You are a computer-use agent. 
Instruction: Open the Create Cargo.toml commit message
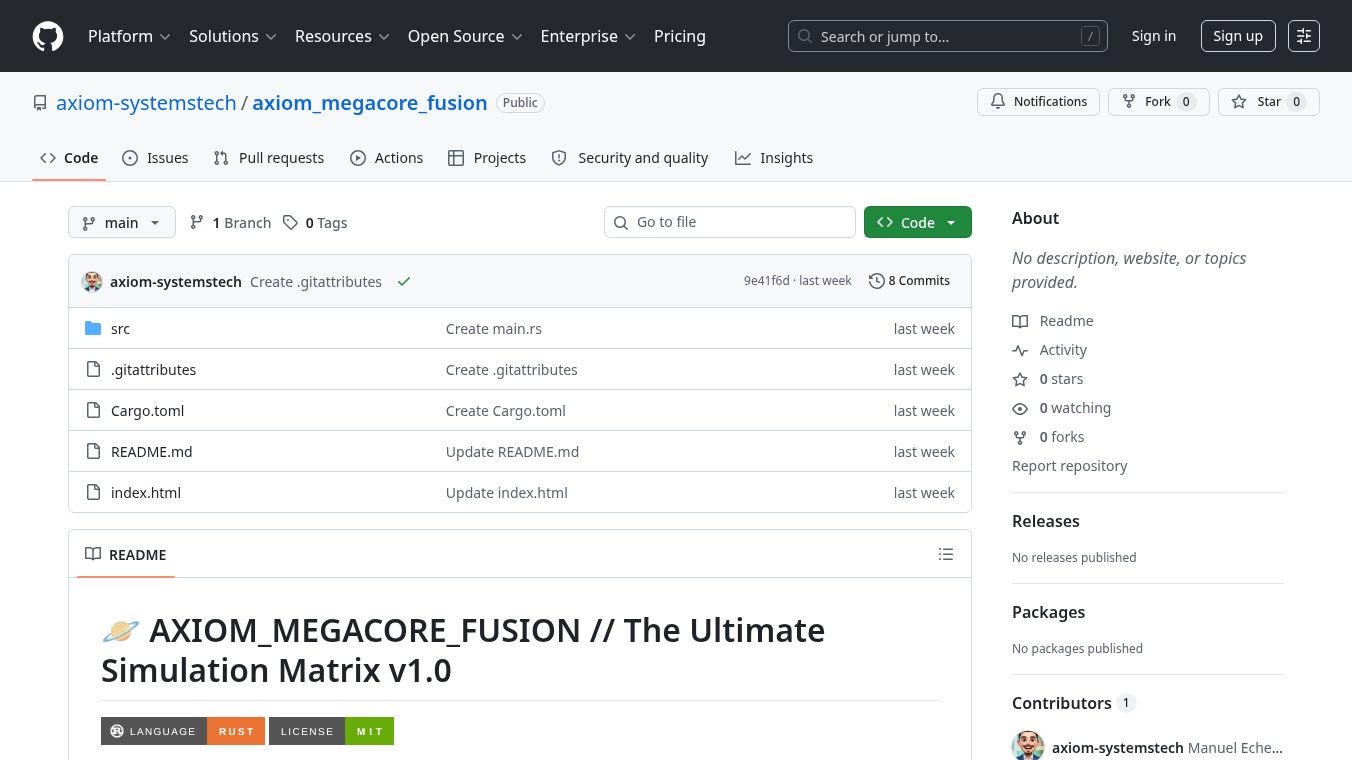coord(506,411)
